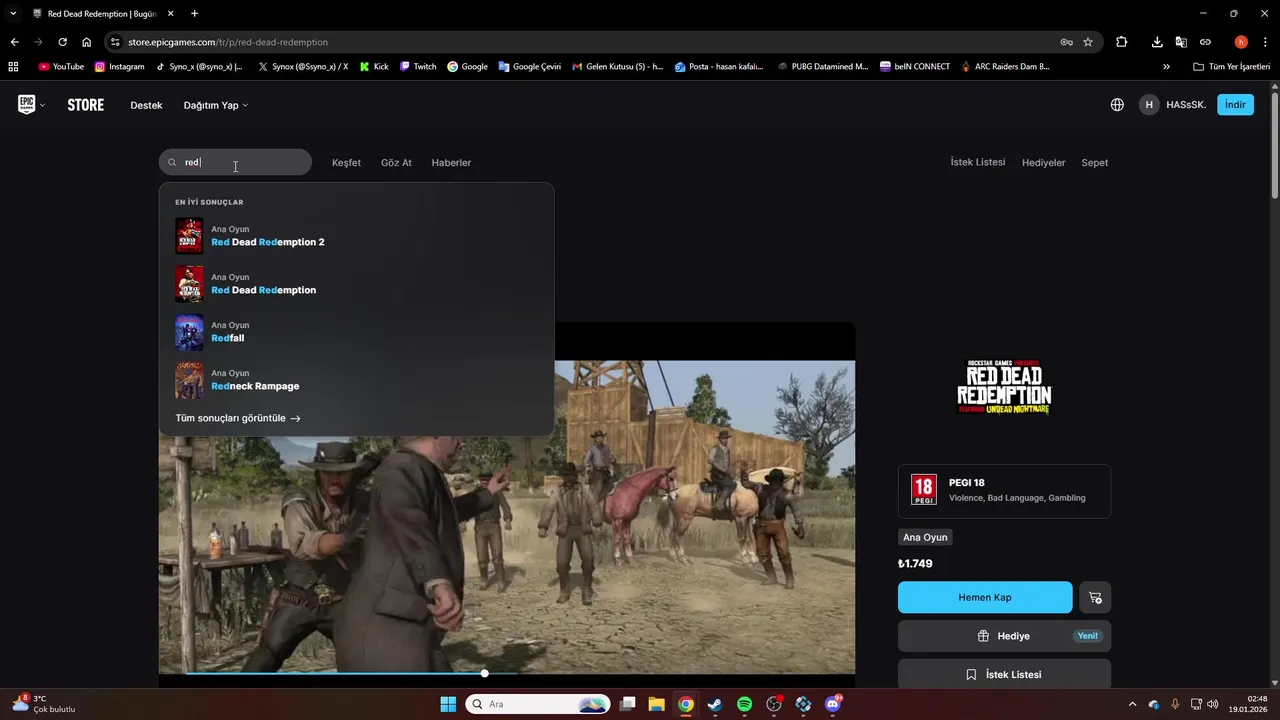Select the Red Dead Redemption 2 search result
Screen dimensions: 1280x720
(356, 236)
